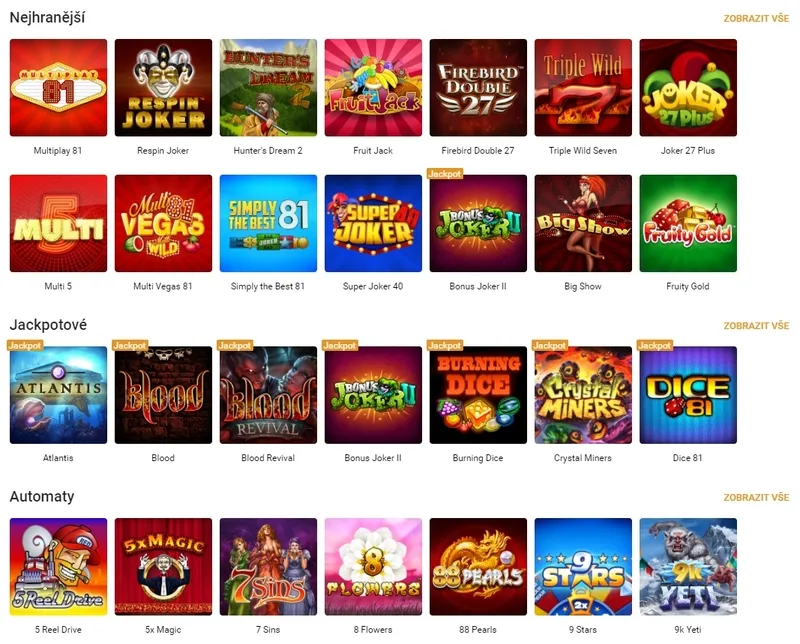Launch Simply the Best 81 slot
Screen dimensions: 800x644
(268, 224)
